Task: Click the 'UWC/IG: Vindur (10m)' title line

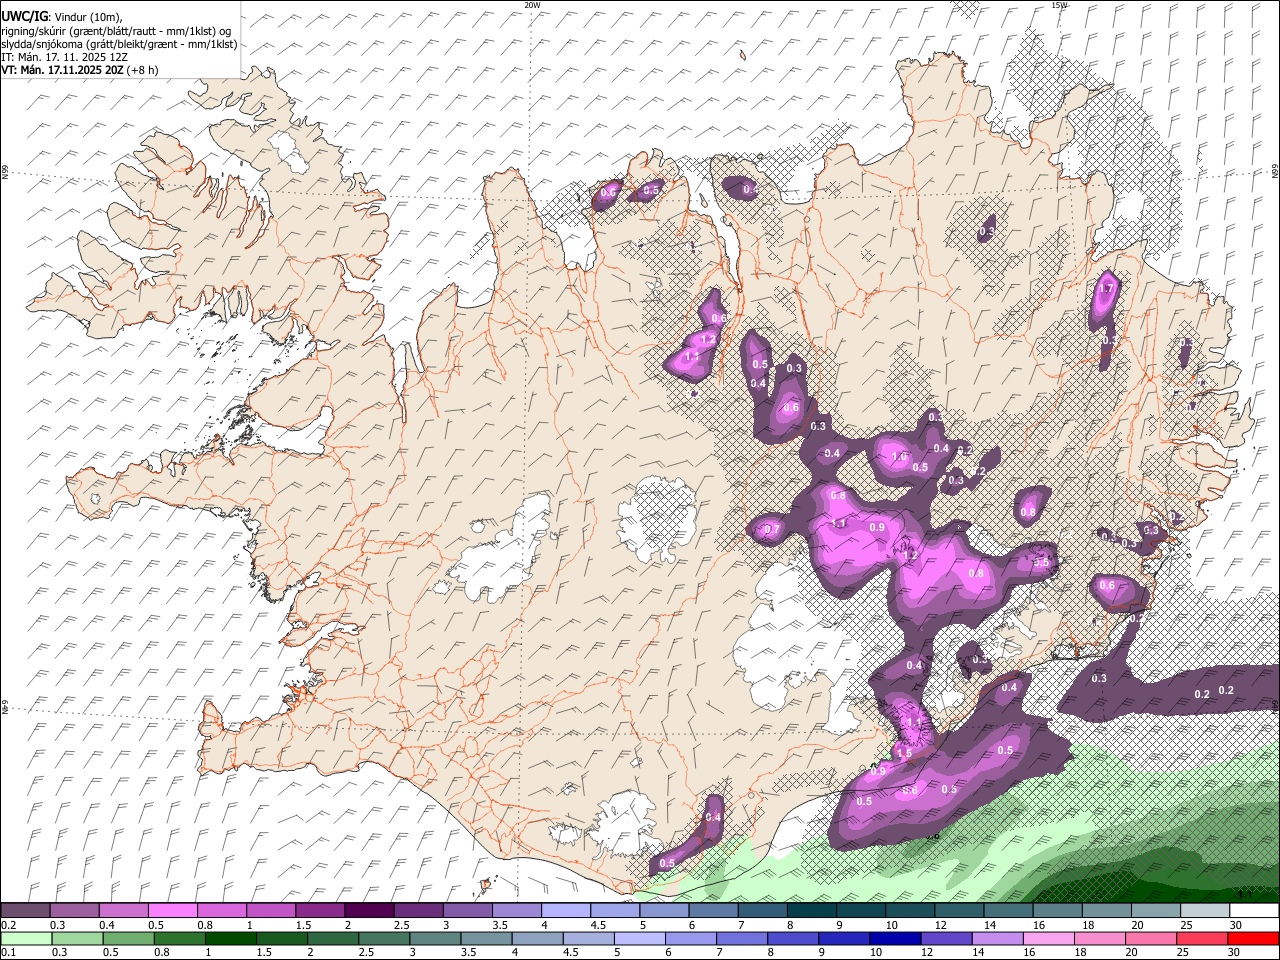Action: click(61, 16)
